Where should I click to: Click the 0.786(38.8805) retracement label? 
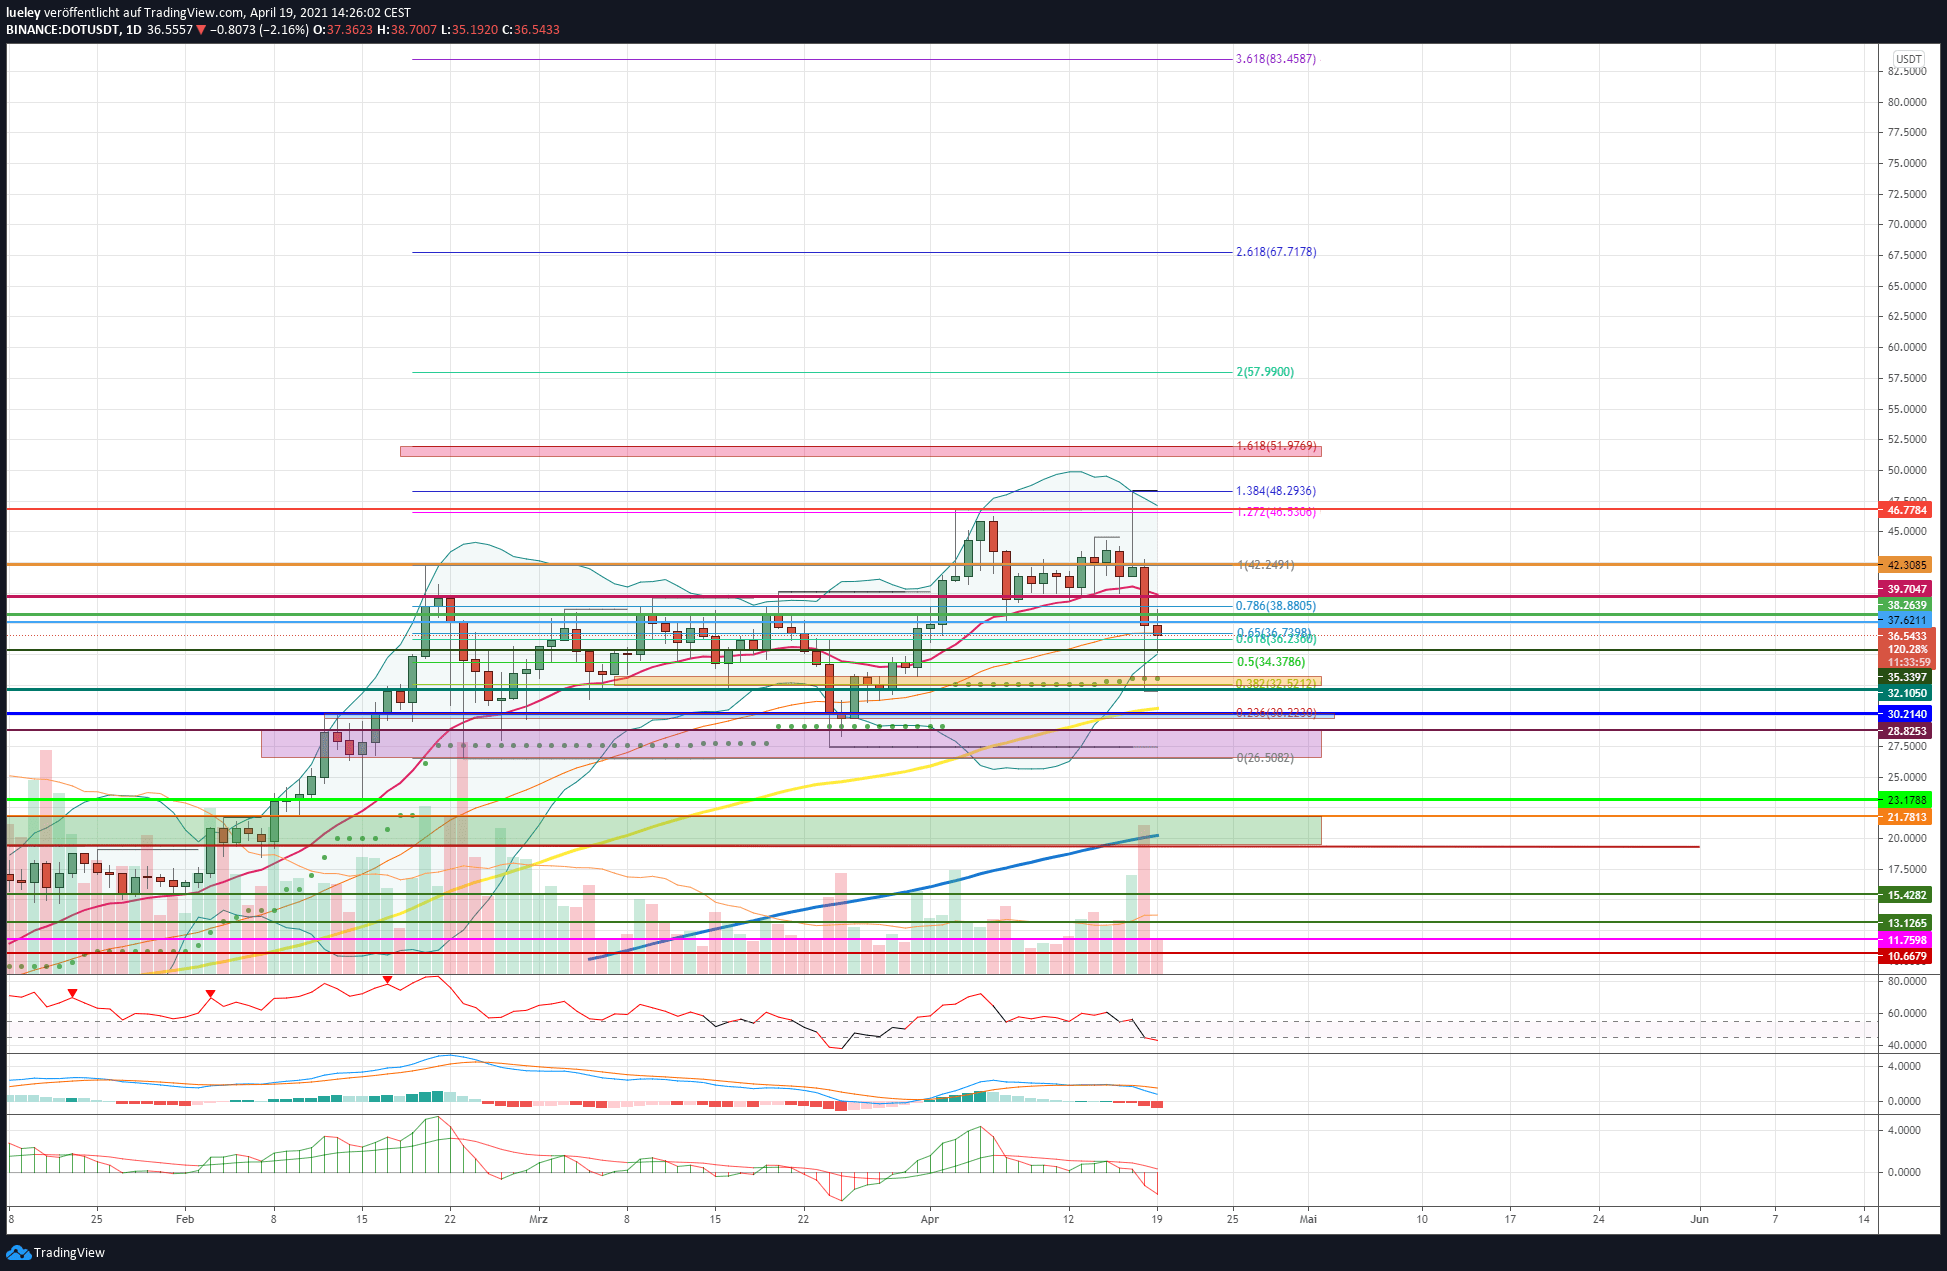pos(1276,606)
